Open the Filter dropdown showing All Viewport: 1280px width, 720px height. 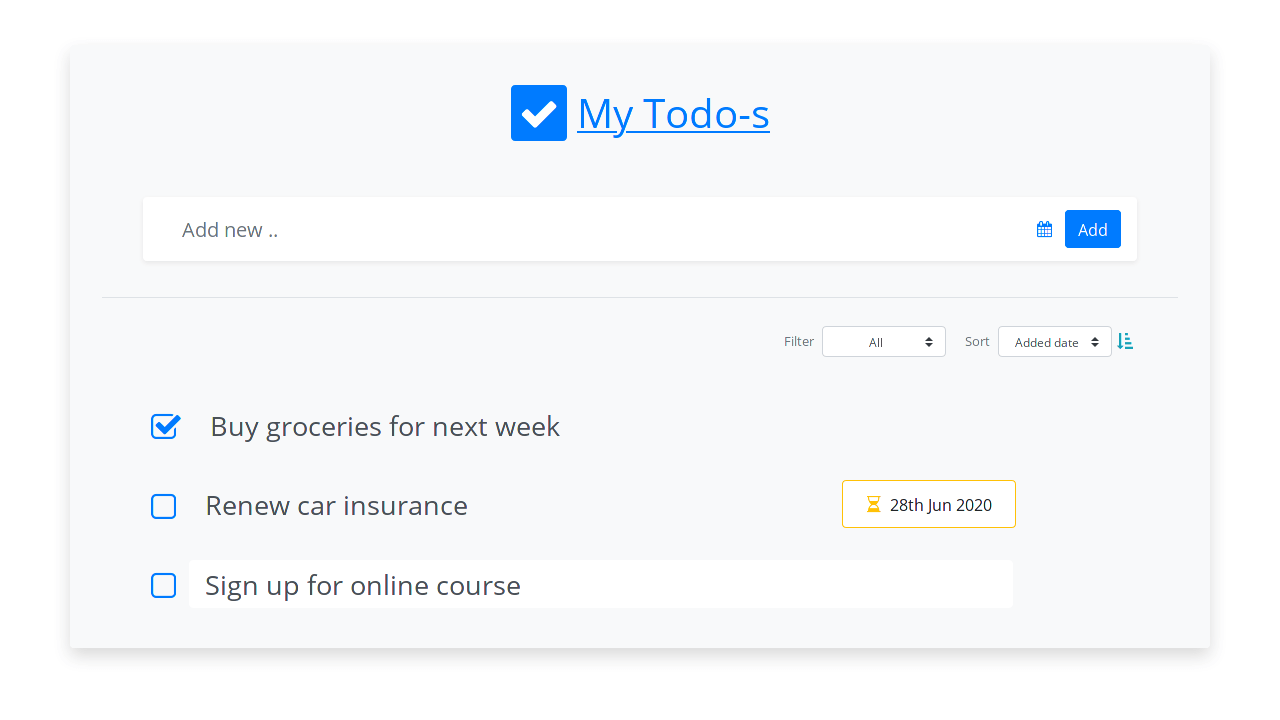point(883,342)
